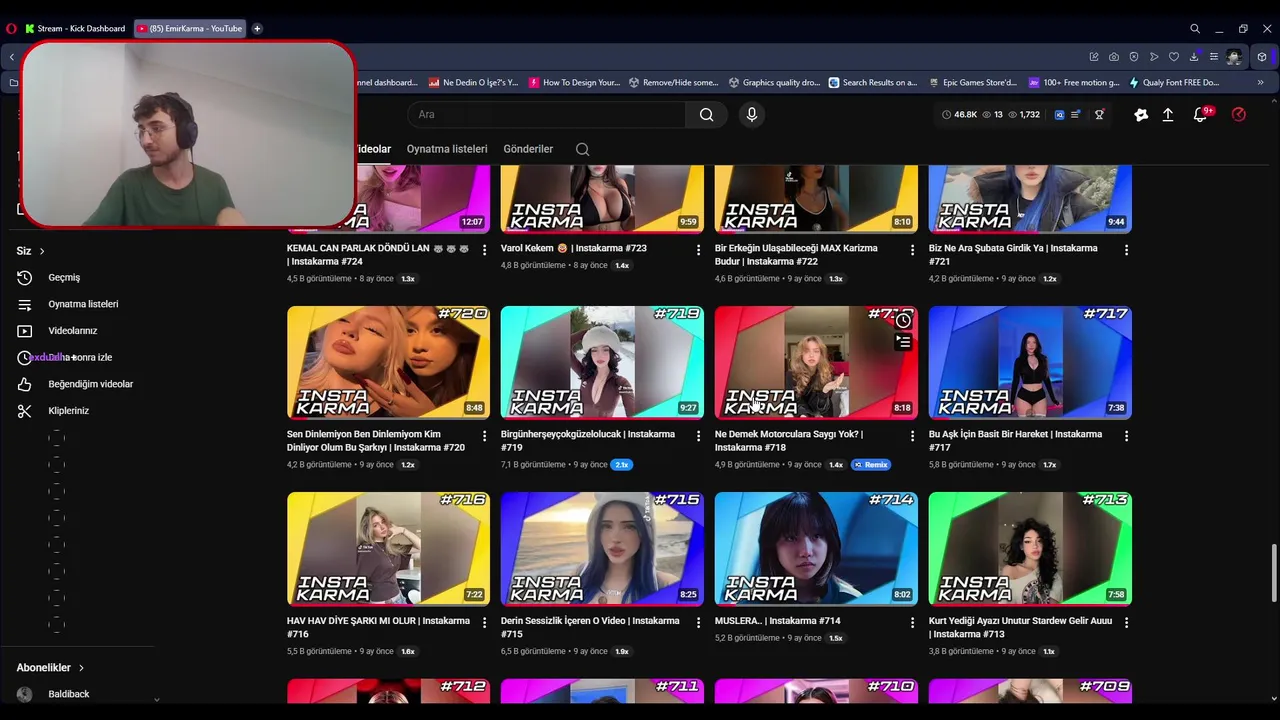Viewport: 1280px width, 720px height.
Task: Open Klipleriniz in sidebar
Action: [68, 411]
